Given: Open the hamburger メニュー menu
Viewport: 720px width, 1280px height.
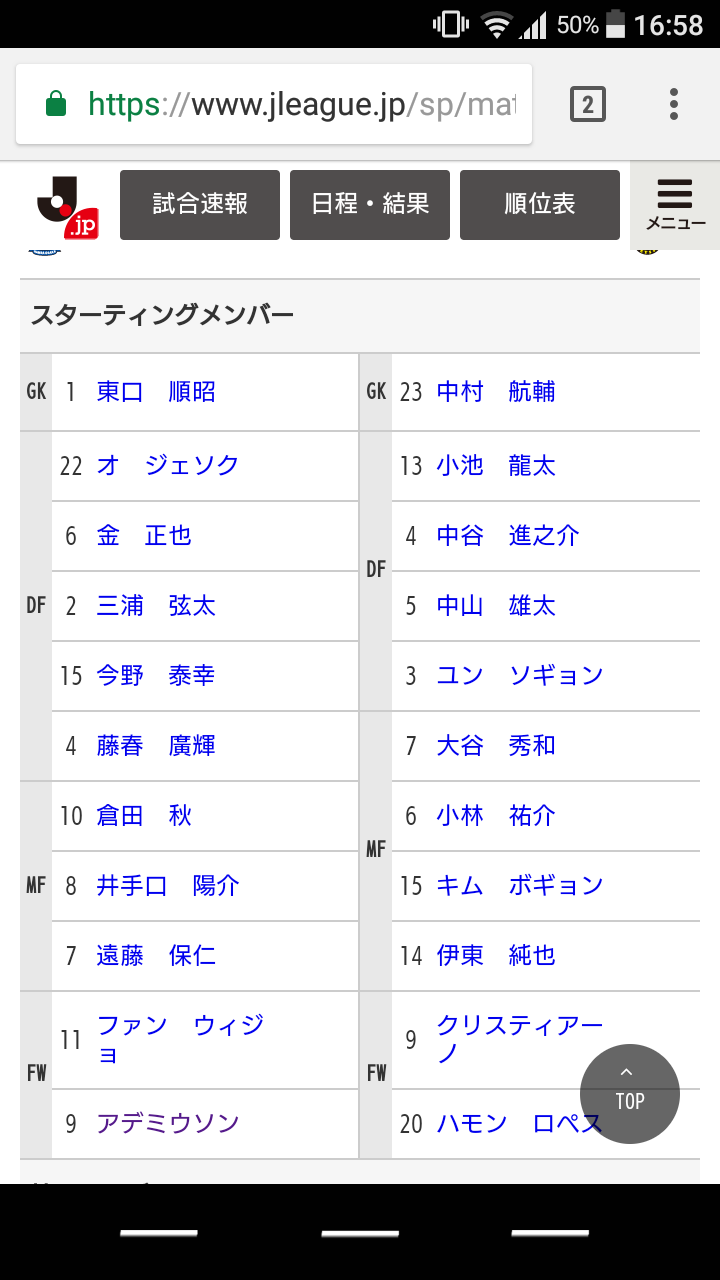Looking at the screenshot, I should 675,205.
